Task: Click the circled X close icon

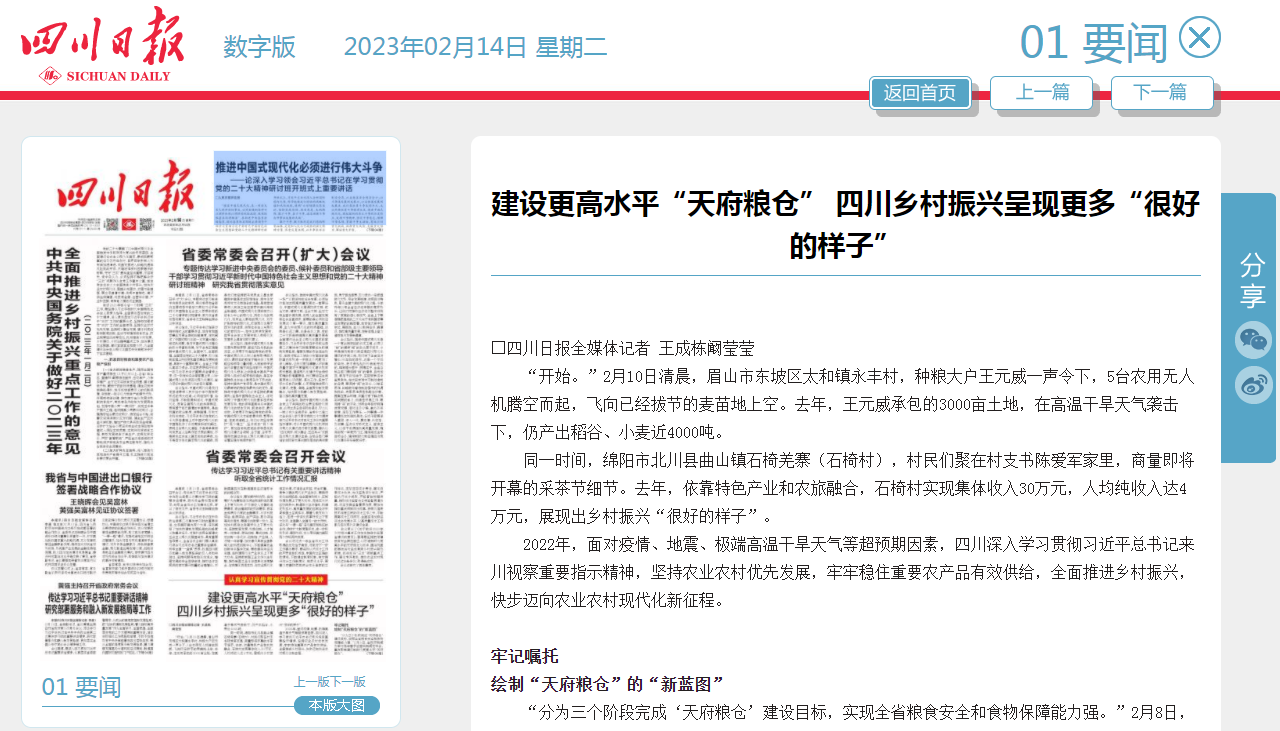Action: tap(1200, 38)
